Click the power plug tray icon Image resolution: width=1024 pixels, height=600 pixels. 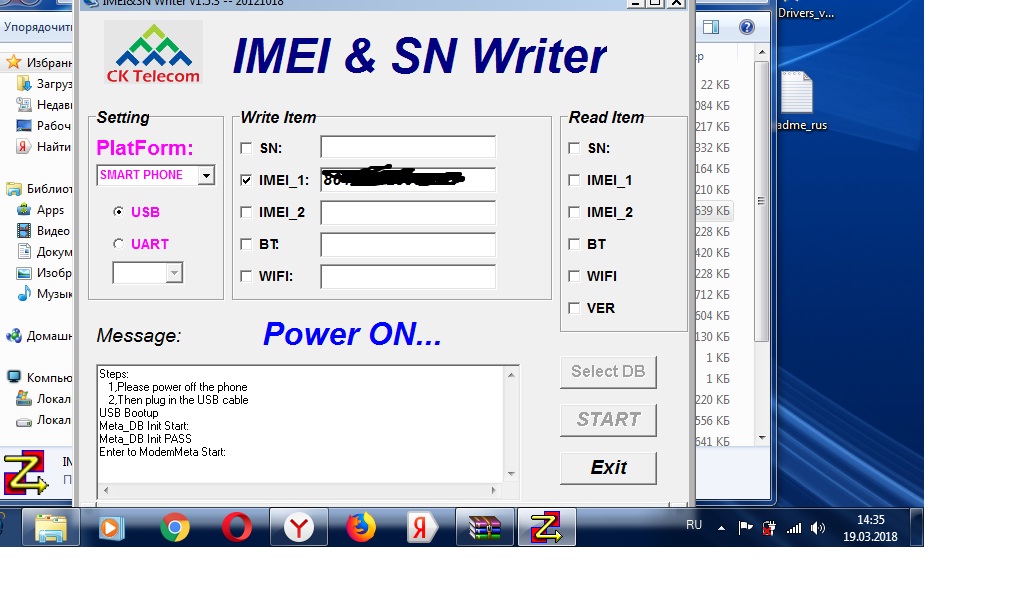pyautogui.click(x=769, y=528)
